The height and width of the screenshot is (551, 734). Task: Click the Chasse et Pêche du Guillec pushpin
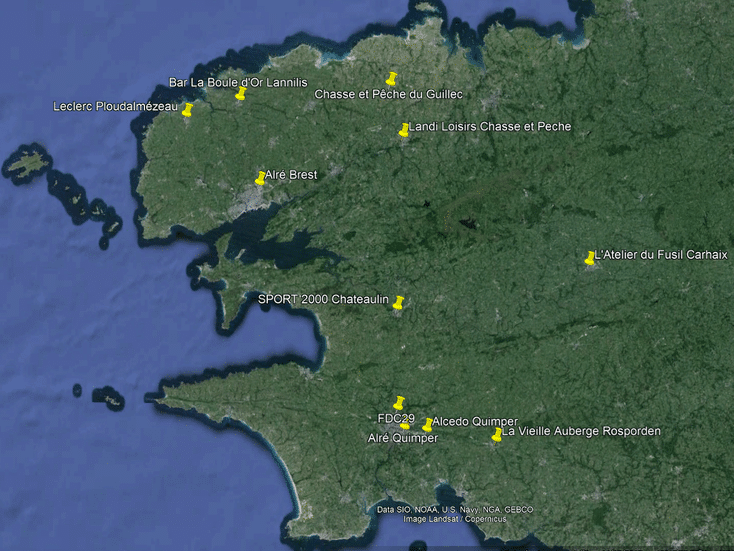pyautogui.click(x=392, y=78)
